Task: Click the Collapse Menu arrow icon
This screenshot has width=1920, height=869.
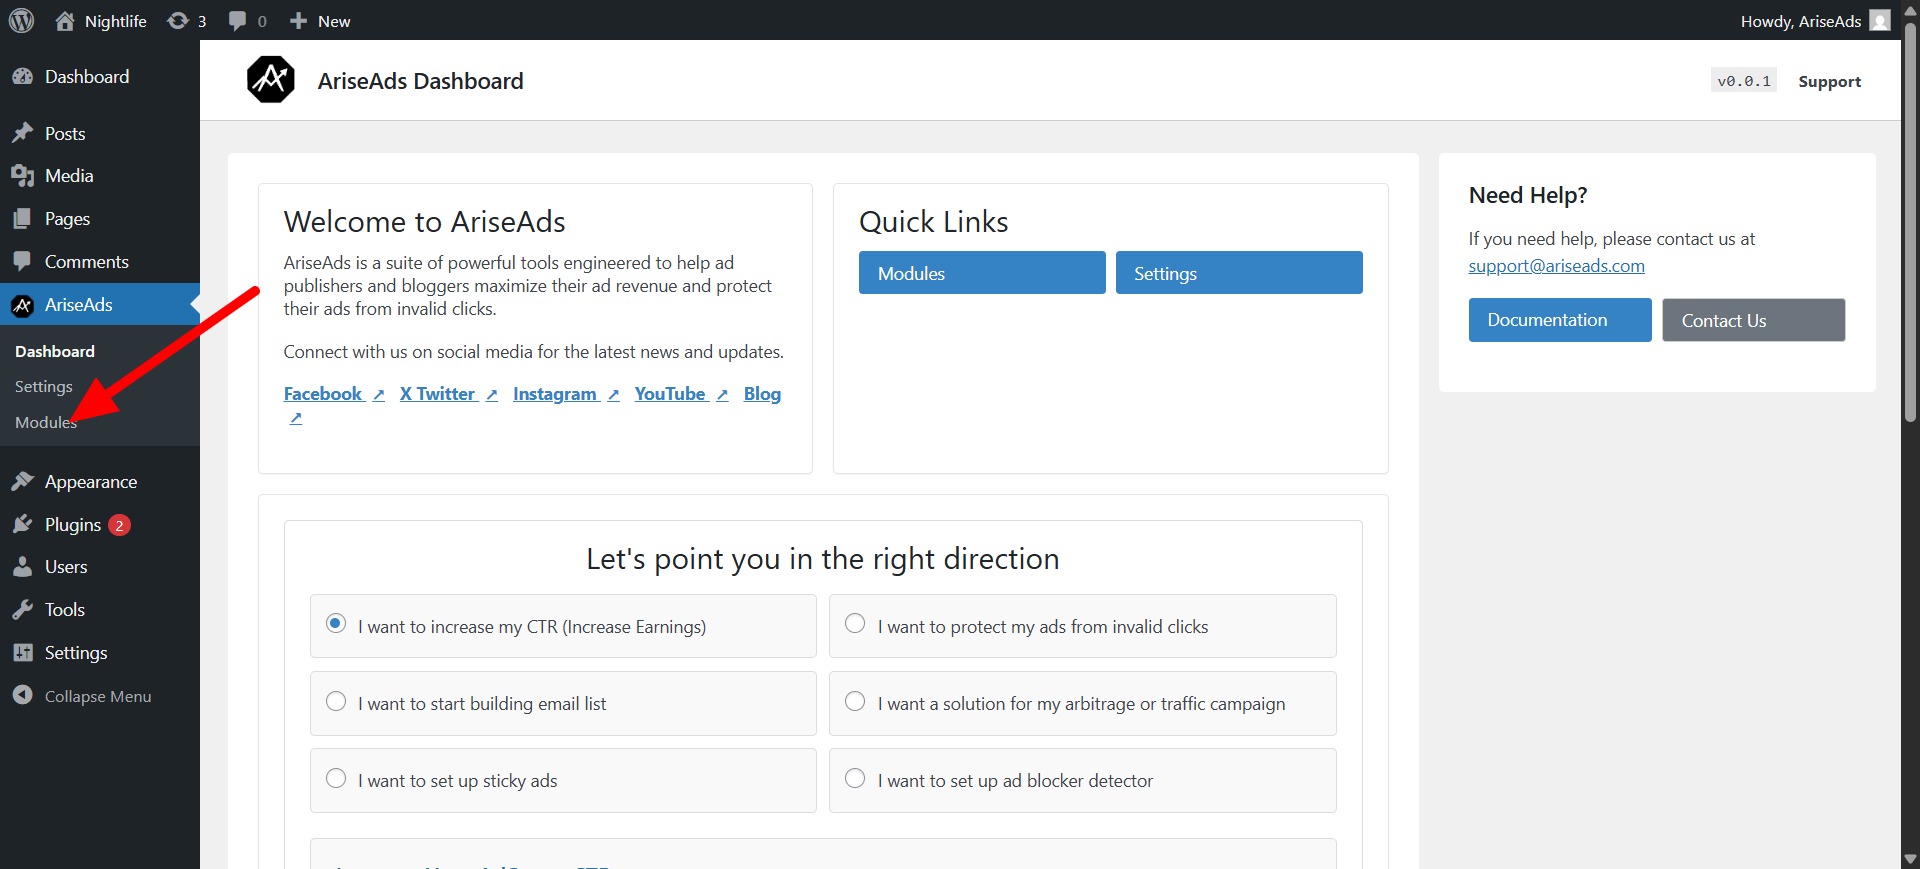Action: [22, 696]
